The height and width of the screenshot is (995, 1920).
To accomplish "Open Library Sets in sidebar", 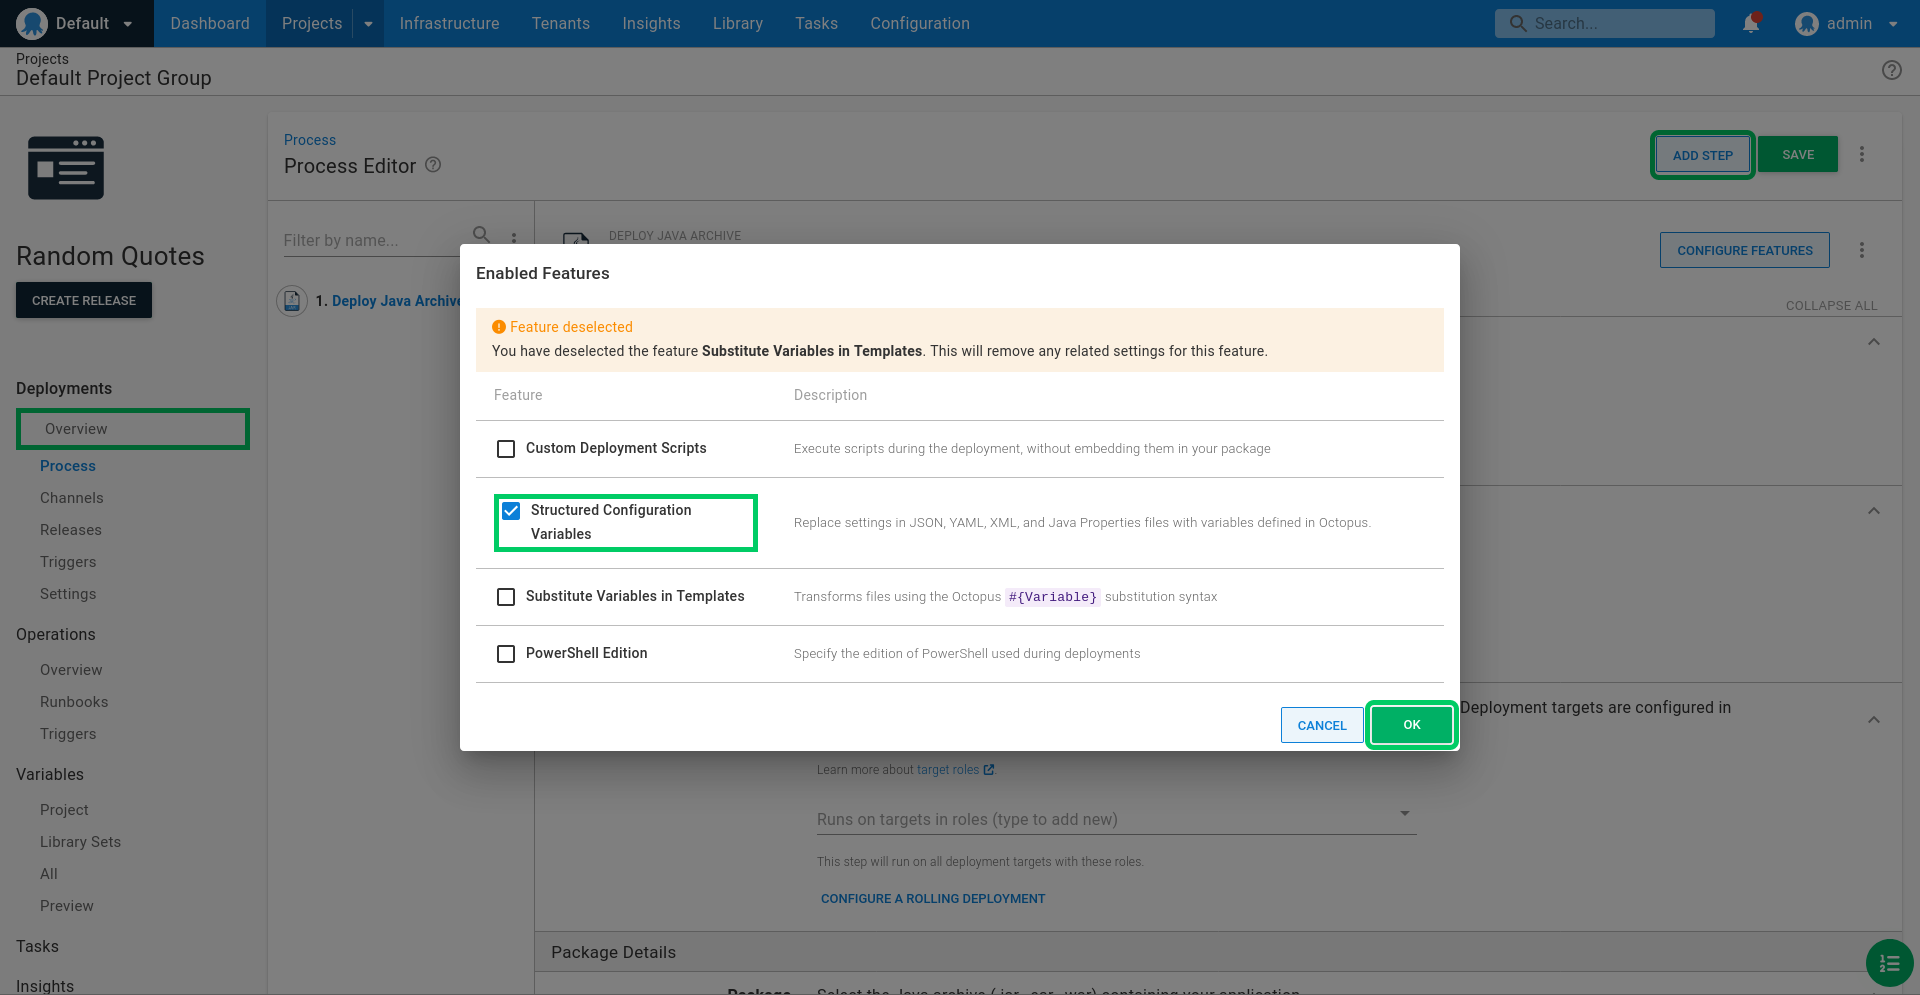I will (x=80, y=842).
